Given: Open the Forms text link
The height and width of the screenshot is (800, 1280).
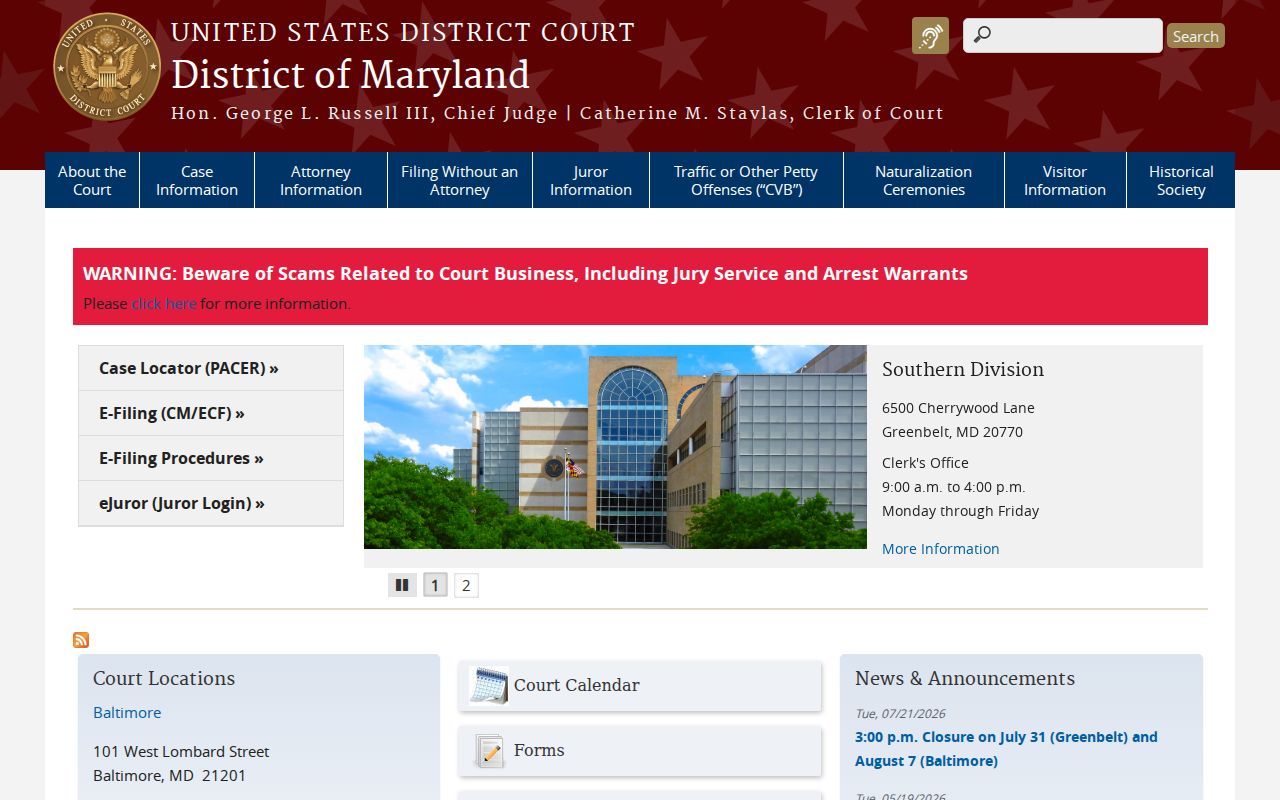Looking at the screenshot, I should coord(539,750).
